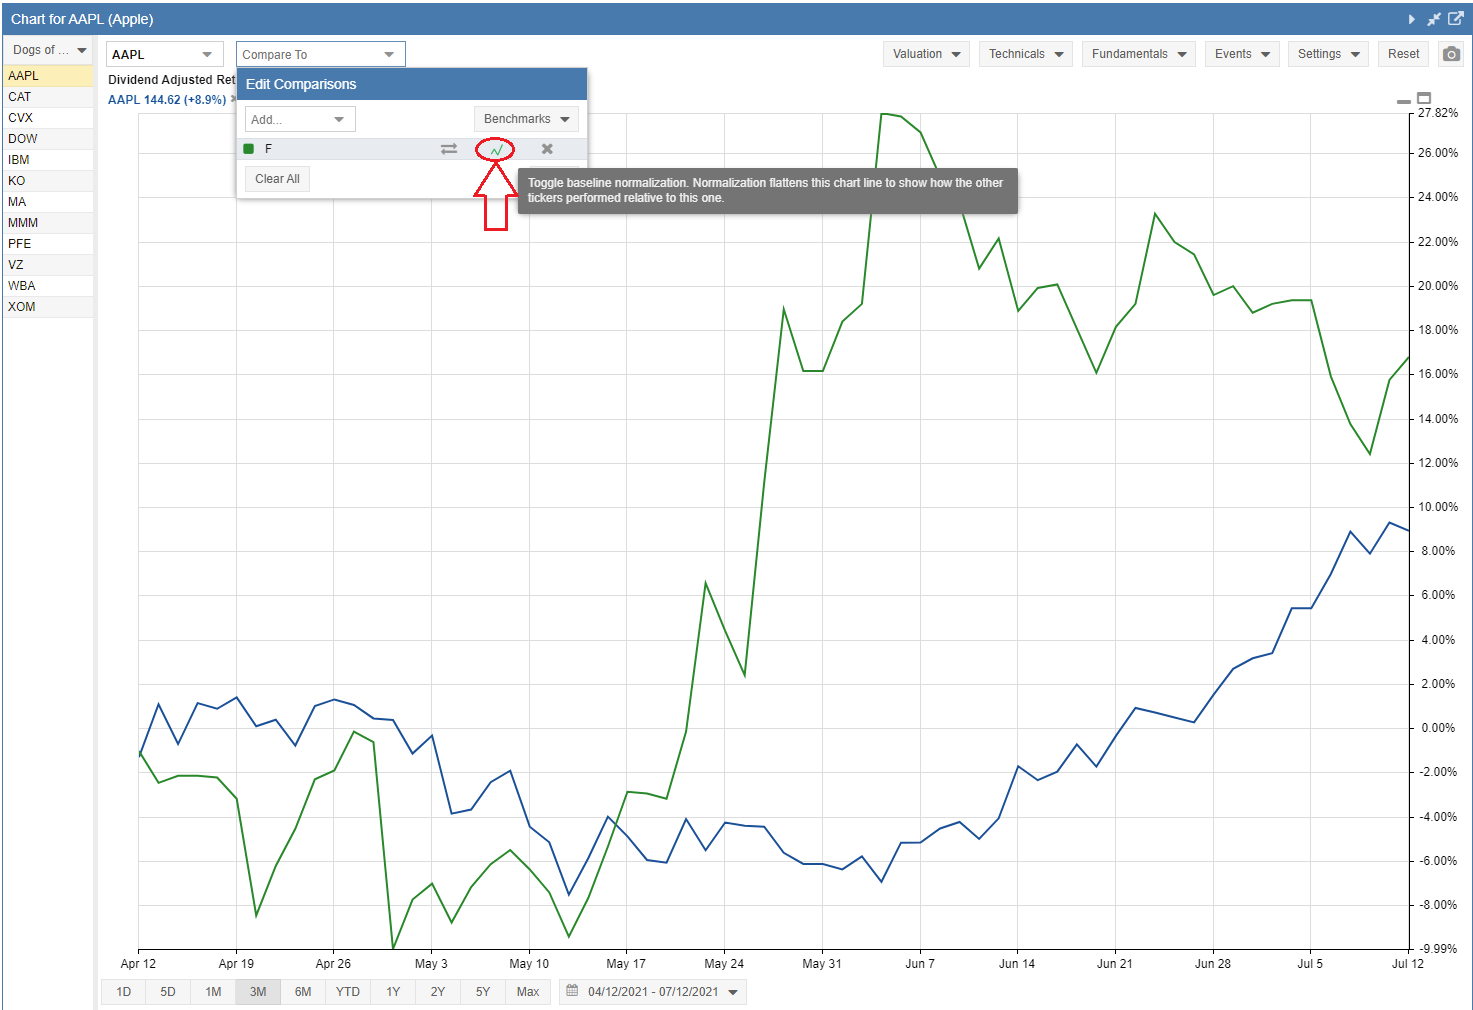Click the play triangle icon in the title bar
1473x1010 pixels.
pyautogui.click(x=1411, y=19)
